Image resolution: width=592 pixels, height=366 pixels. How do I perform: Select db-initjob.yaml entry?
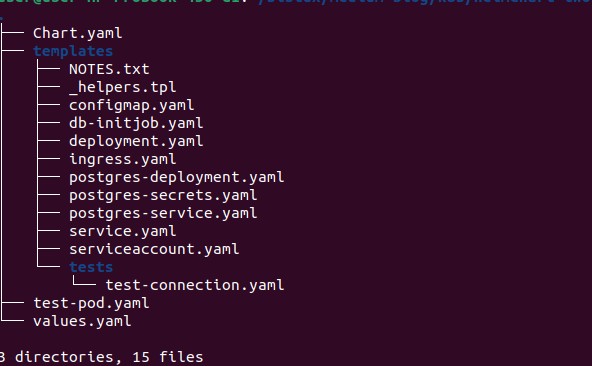pyautogui.click(x=136, y=123)
